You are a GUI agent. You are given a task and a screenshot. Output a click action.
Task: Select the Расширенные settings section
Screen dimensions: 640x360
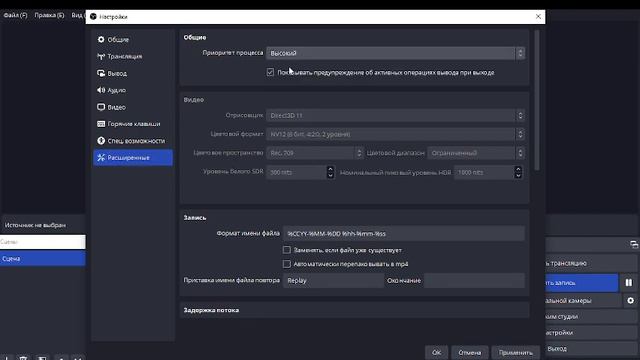[x=133, y=158]
